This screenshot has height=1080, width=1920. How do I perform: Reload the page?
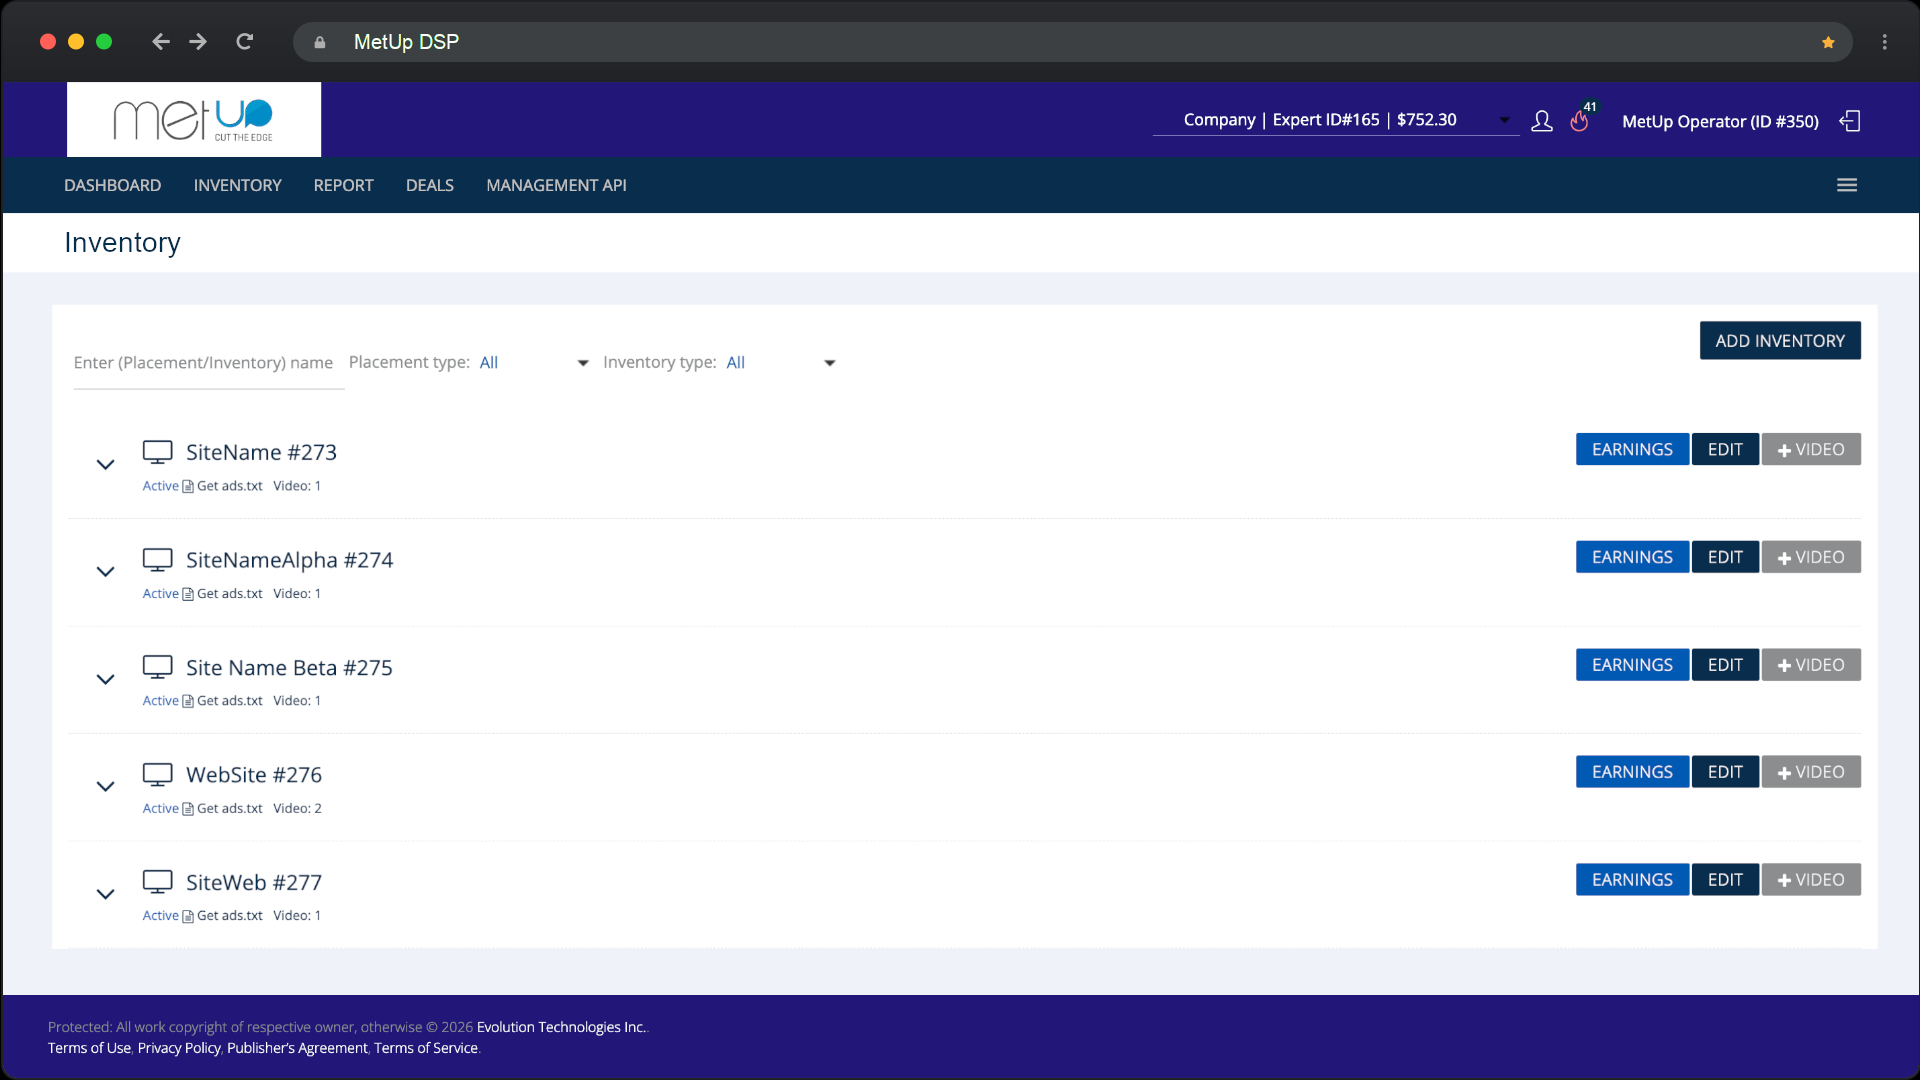point(244,41)
